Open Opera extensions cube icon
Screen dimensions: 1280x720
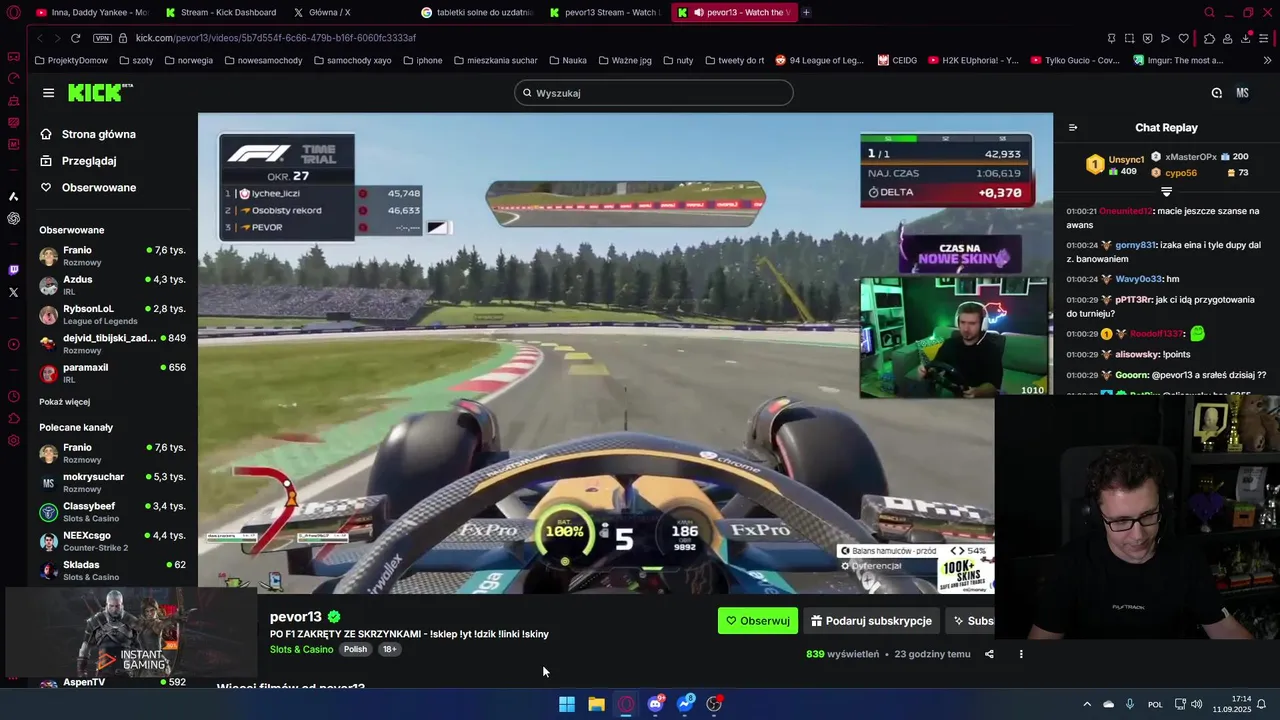pyautogui.click(x=1209, y=38)
